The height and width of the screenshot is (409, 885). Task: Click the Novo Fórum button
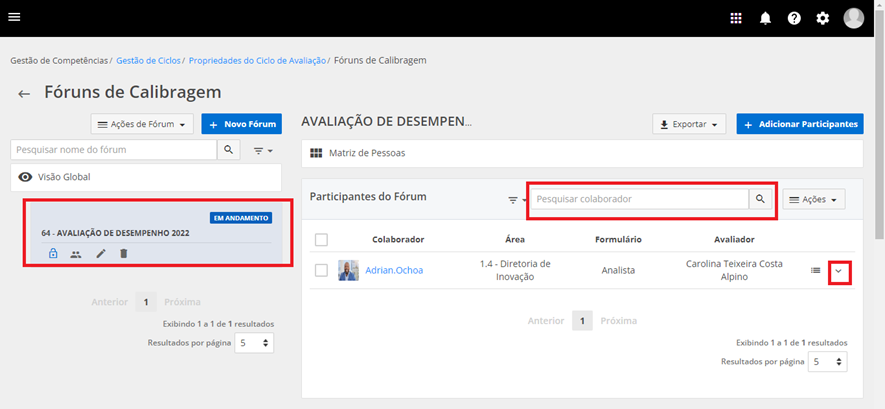point(241,124)
